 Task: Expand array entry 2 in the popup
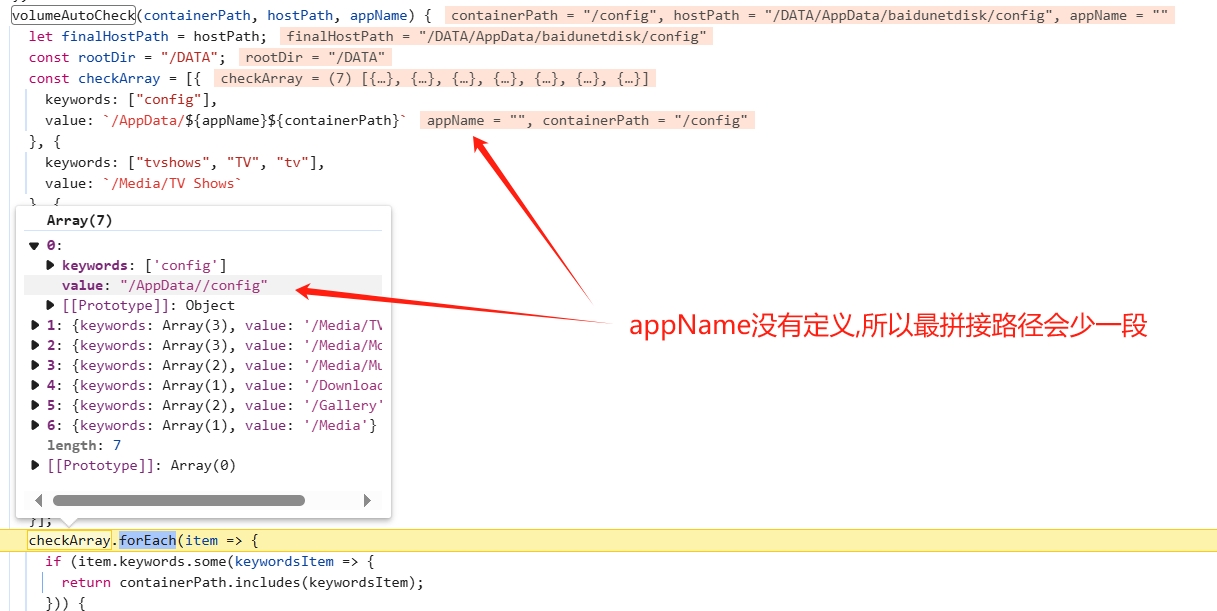36,345
